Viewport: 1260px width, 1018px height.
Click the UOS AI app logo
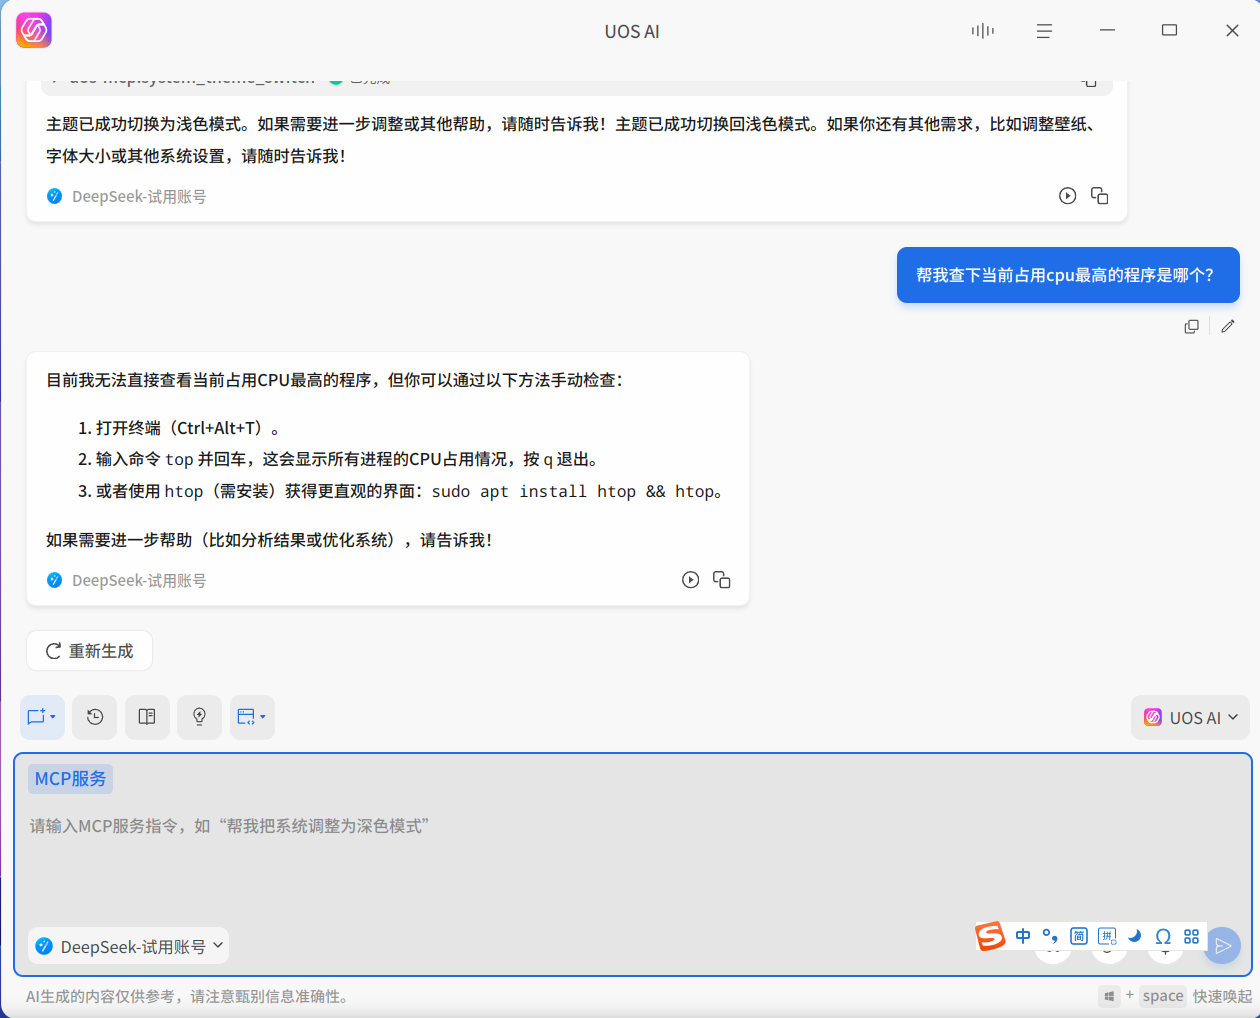tap(34, 30)
